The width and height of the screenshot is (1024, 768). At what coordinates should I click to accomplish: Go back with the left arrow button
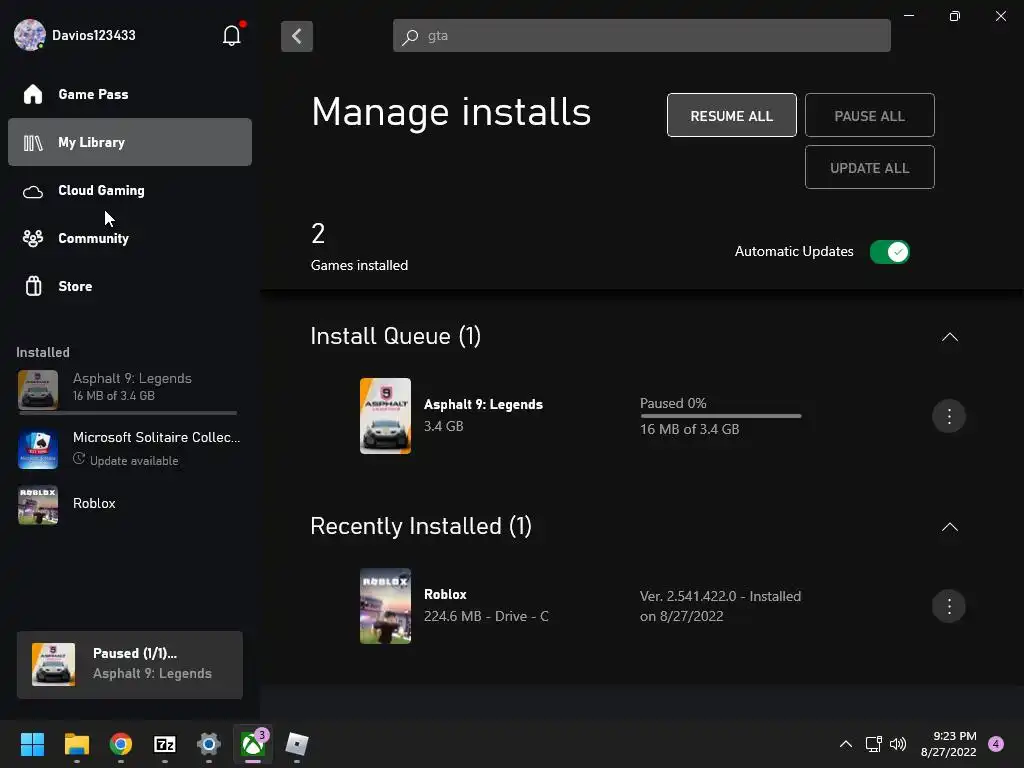(296, 36)
